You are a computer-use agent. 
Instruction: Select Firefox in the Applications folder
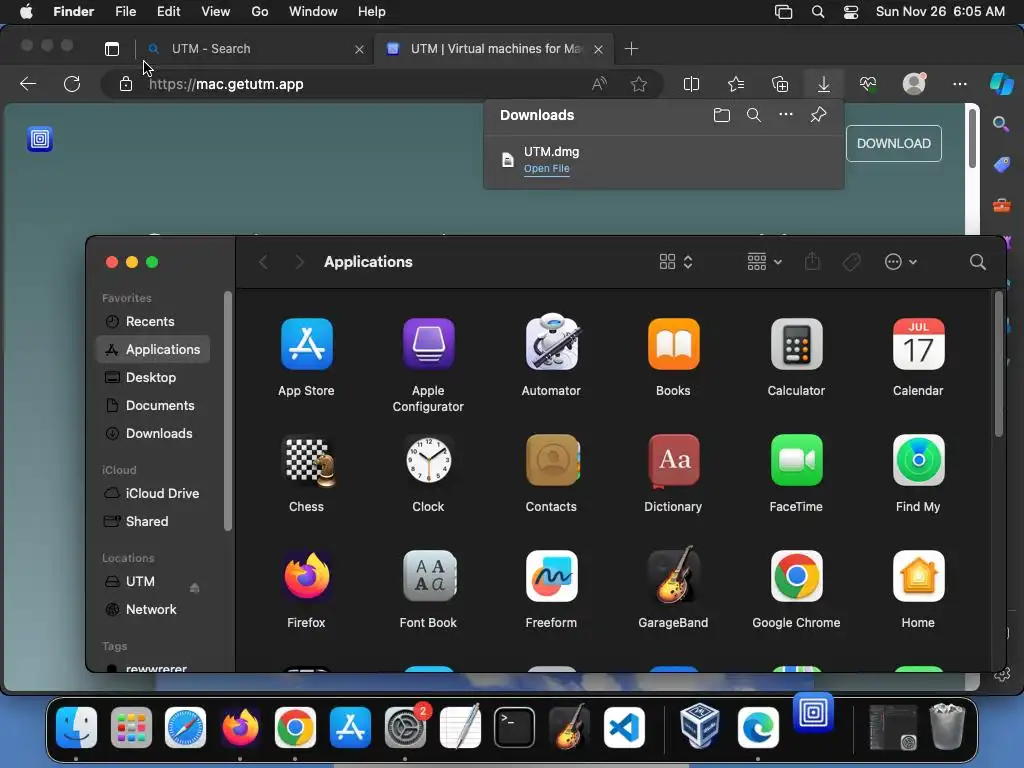(x=306, y=576)
